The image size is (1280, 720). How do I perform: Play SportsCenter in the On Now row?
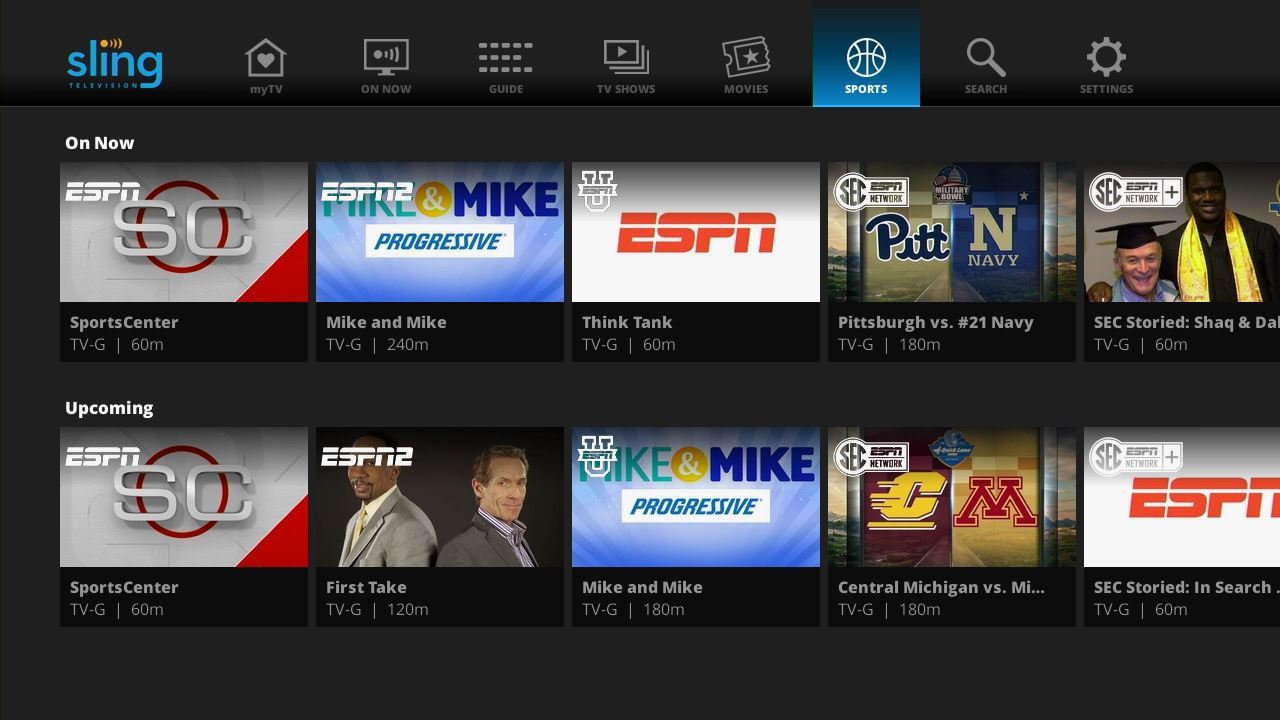click(184, 232)
